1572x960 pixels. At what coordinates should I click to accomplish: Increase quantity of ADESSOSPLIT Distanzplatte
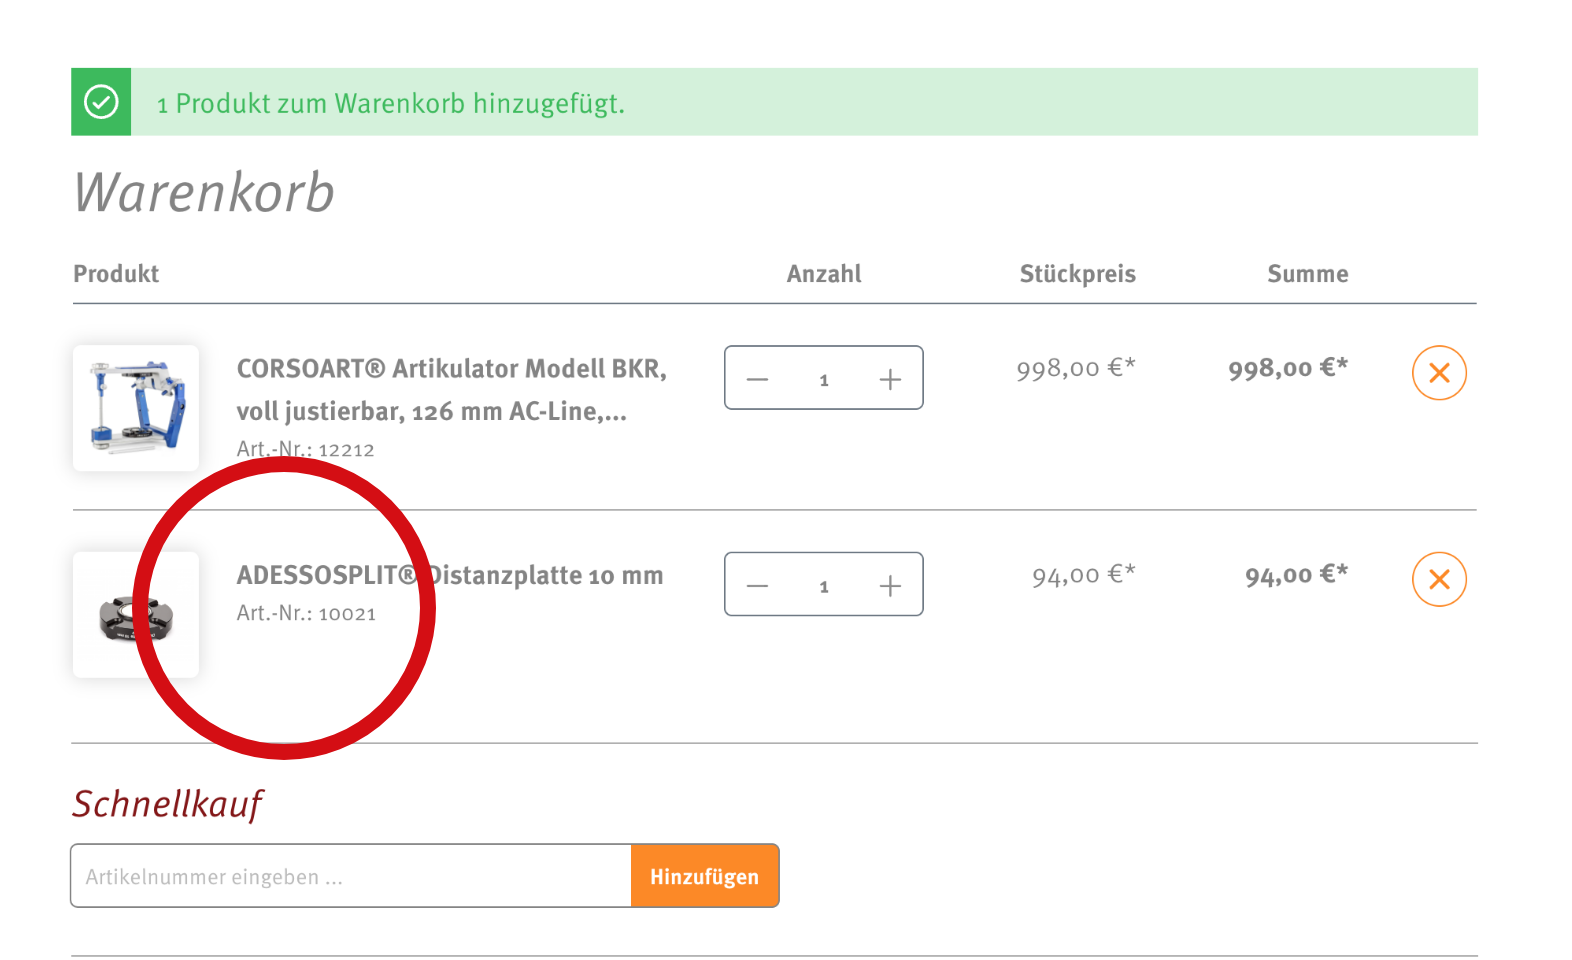[890, 586]
